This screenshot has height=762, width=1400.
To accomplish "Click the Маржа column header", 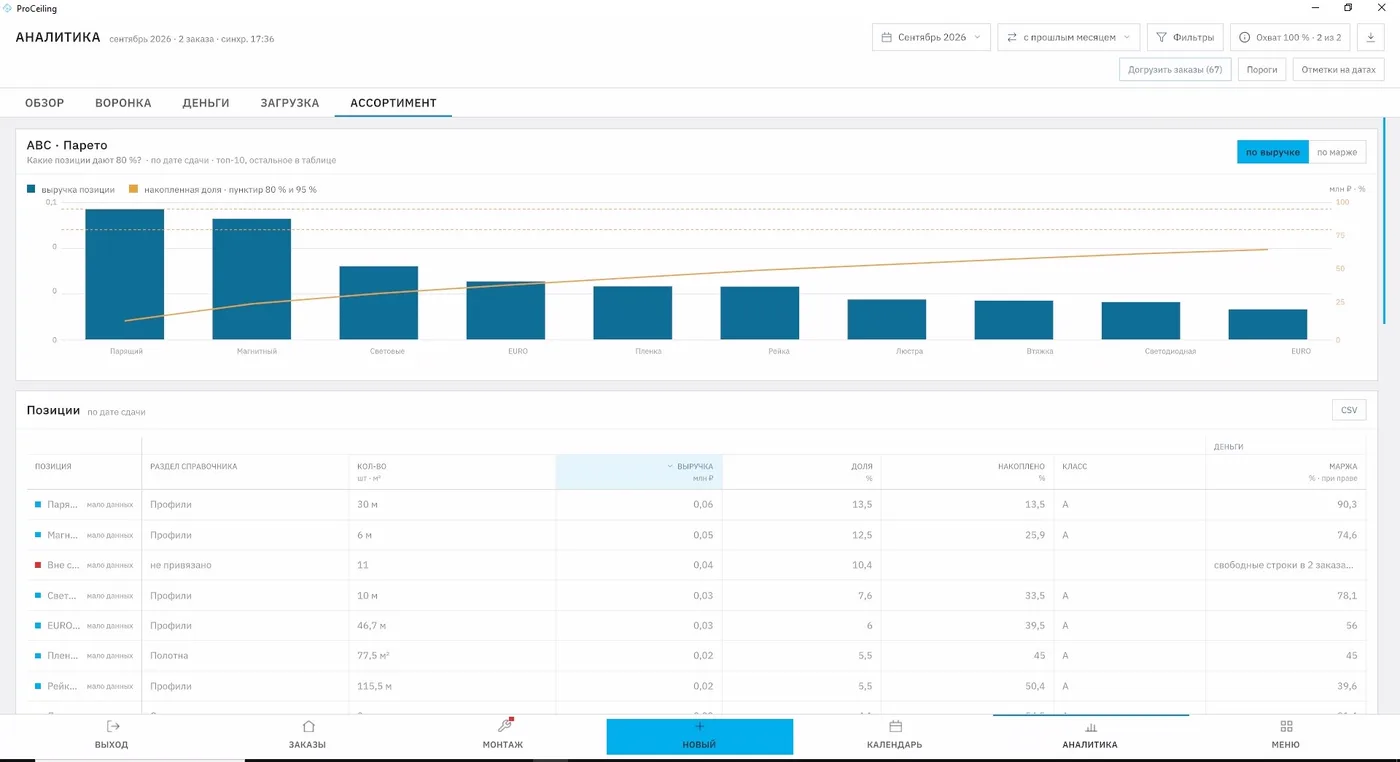I will 1343,466.
